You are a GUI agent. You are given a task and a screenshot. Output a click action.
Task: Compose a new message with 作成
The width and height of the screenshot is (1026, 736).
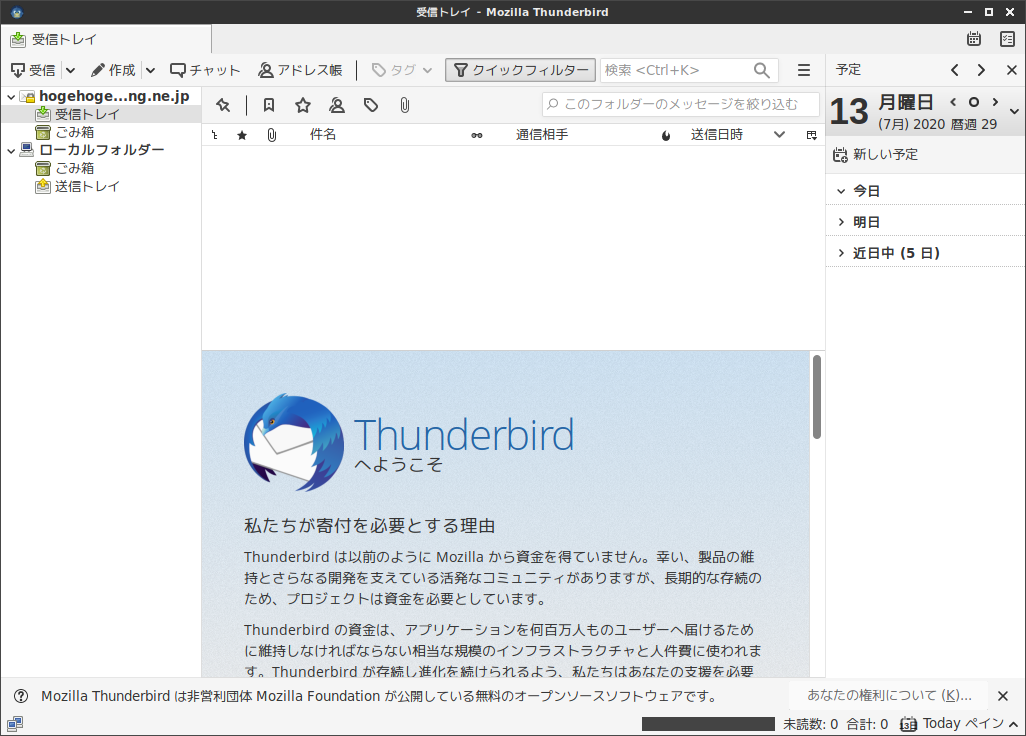[x=113, y=70]
